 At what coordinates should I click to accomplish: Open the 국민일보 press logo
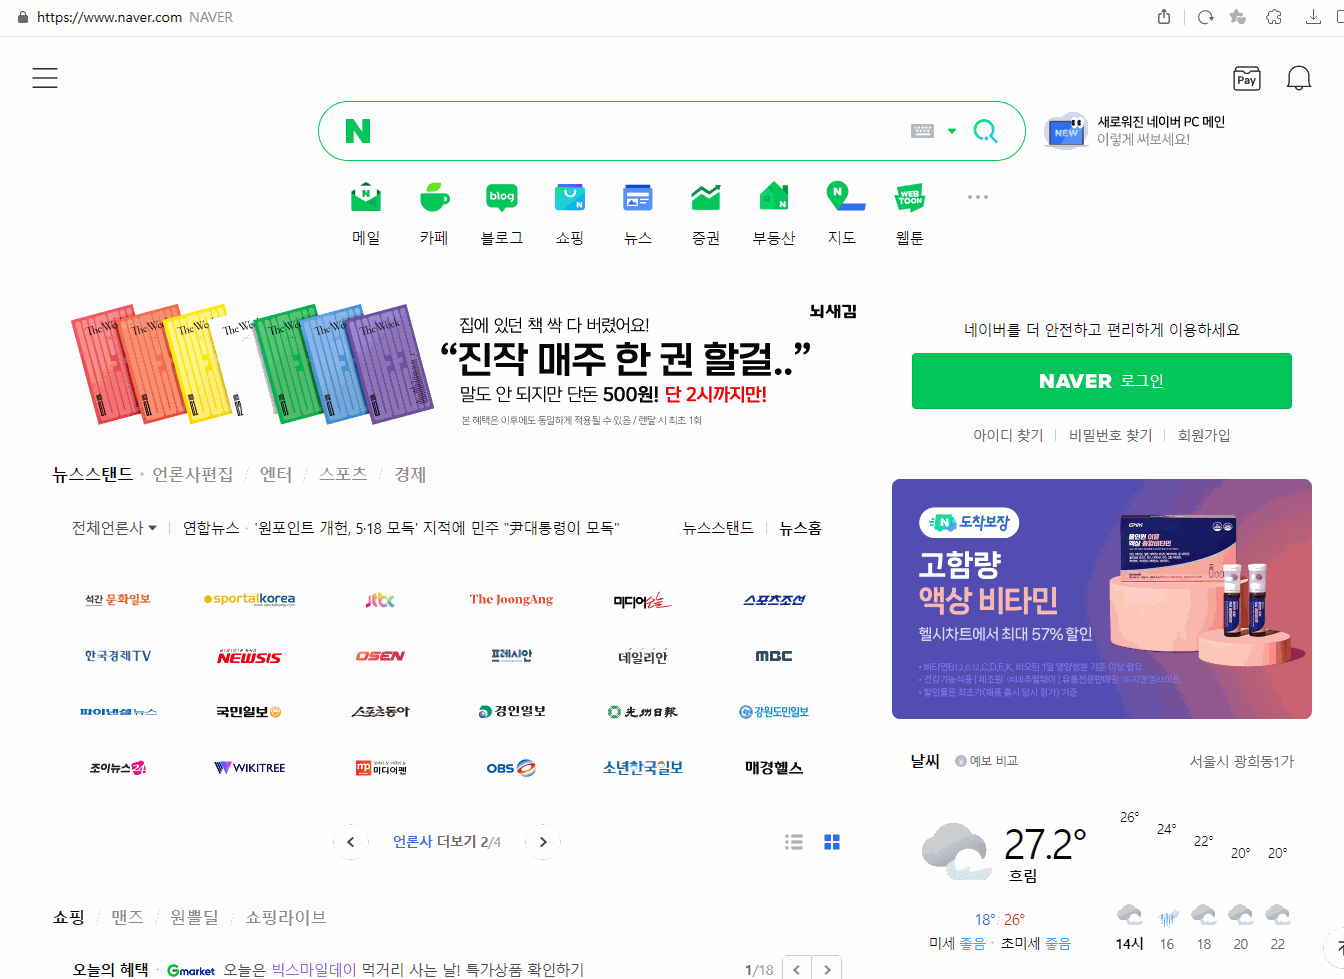tap(249, 712)
